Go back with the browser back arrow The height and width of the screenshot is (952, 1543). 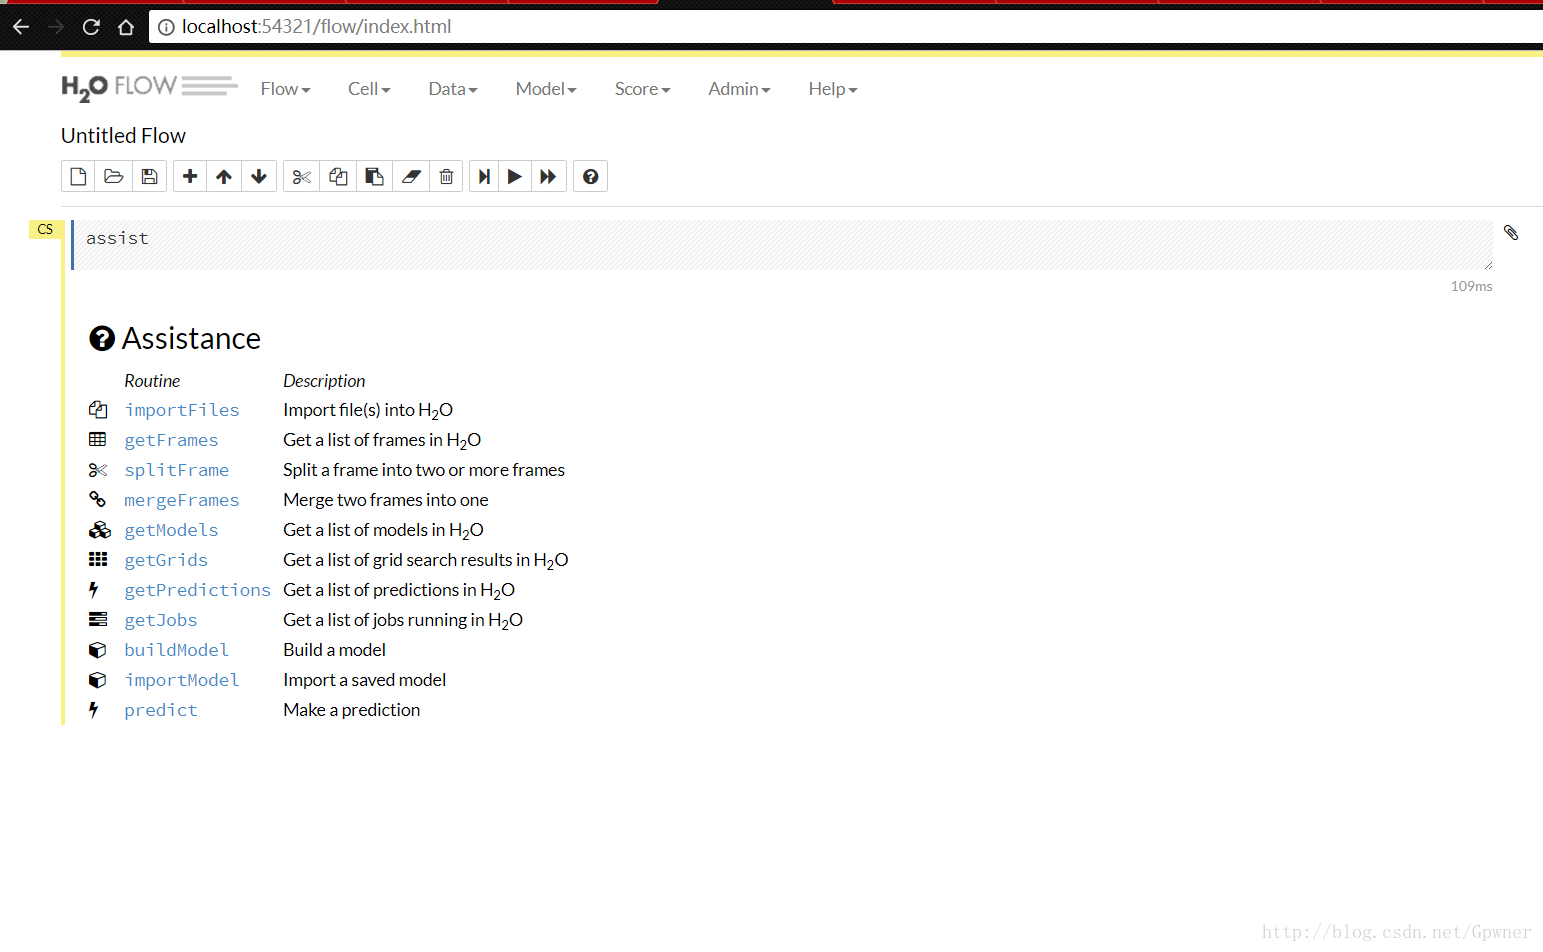(21, 27)
